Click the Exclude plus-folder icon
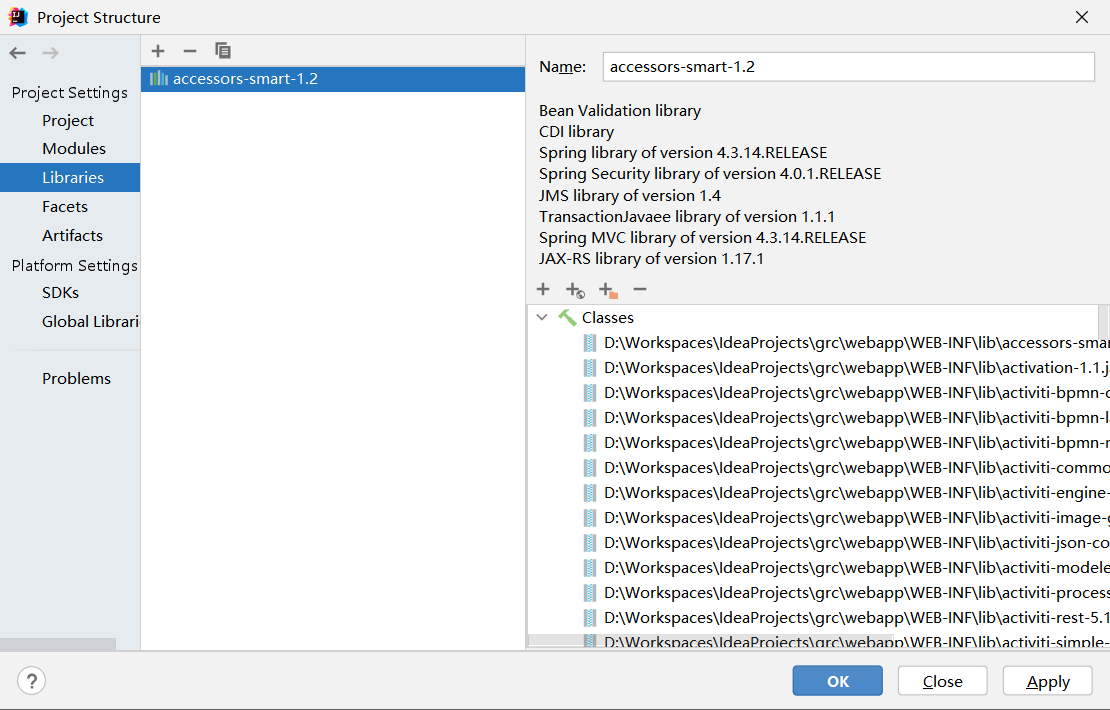Viewport: 1110px width, 710px height. click(x=608, y=290)
